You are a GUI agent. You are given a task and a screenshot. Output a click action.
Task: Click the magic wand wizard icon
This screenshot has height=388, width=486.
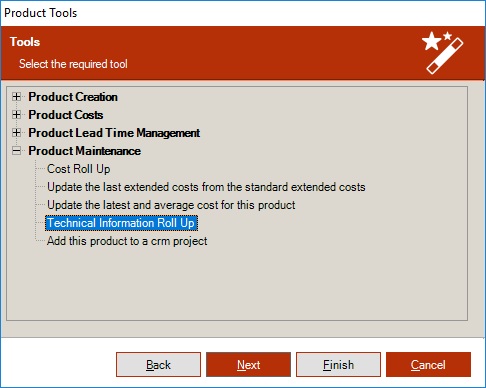(x=443, y=53)
